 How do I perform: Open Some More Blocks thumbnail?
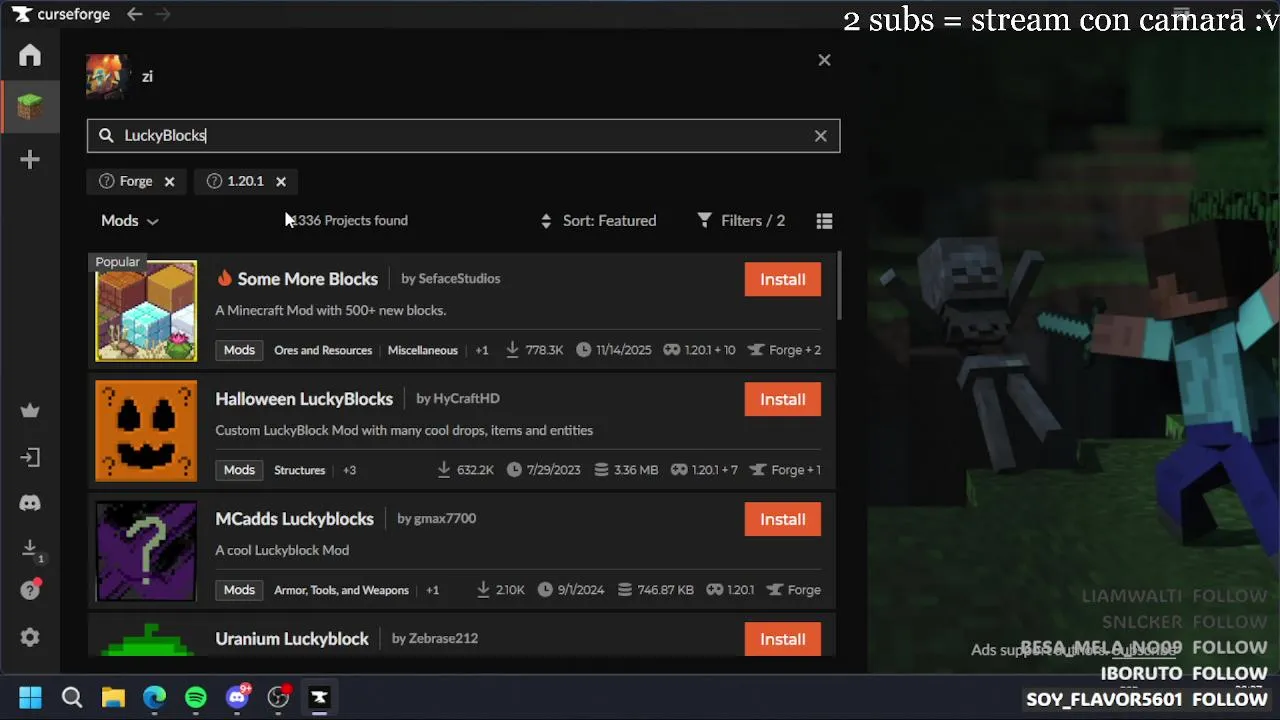click(146, 311)
